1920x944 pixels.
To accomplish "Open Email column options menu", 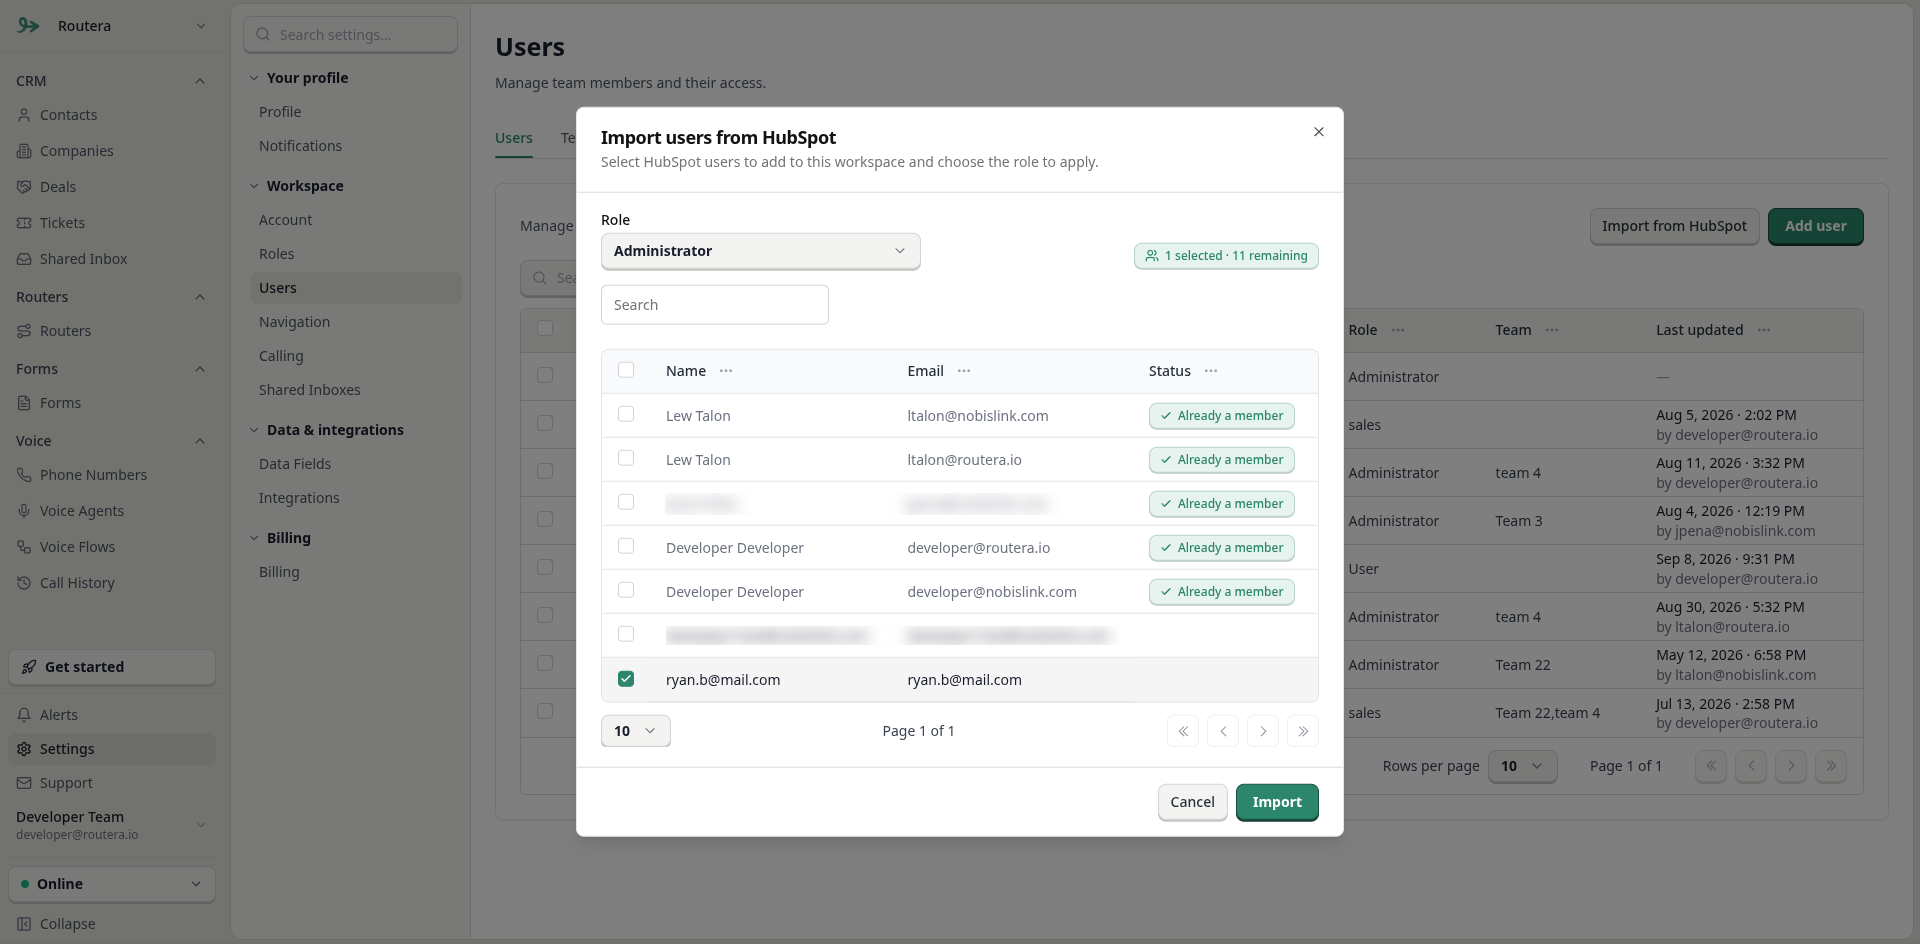I will pos(964,371).
